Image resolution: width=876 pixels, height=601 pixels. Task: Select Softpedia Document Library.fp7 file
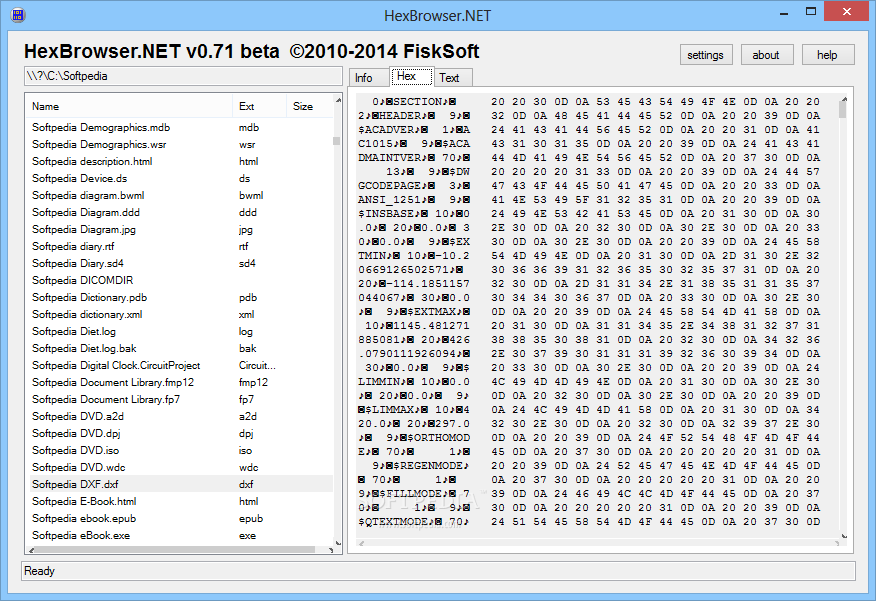(180, 399)
